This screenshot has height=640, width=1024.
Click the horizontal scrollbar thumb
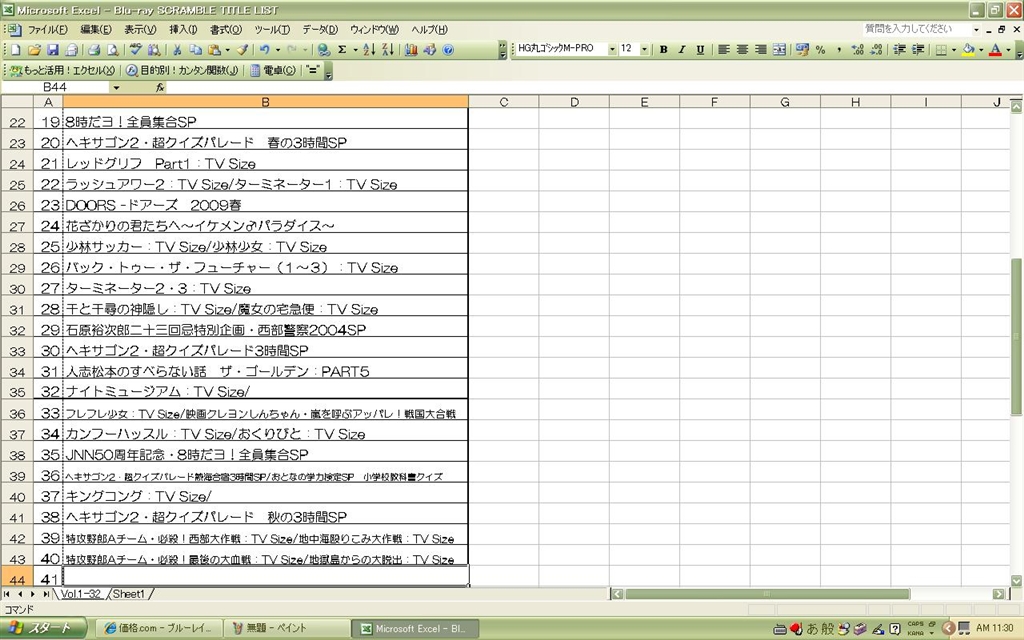pyautogui.click(x=767, y=594)
